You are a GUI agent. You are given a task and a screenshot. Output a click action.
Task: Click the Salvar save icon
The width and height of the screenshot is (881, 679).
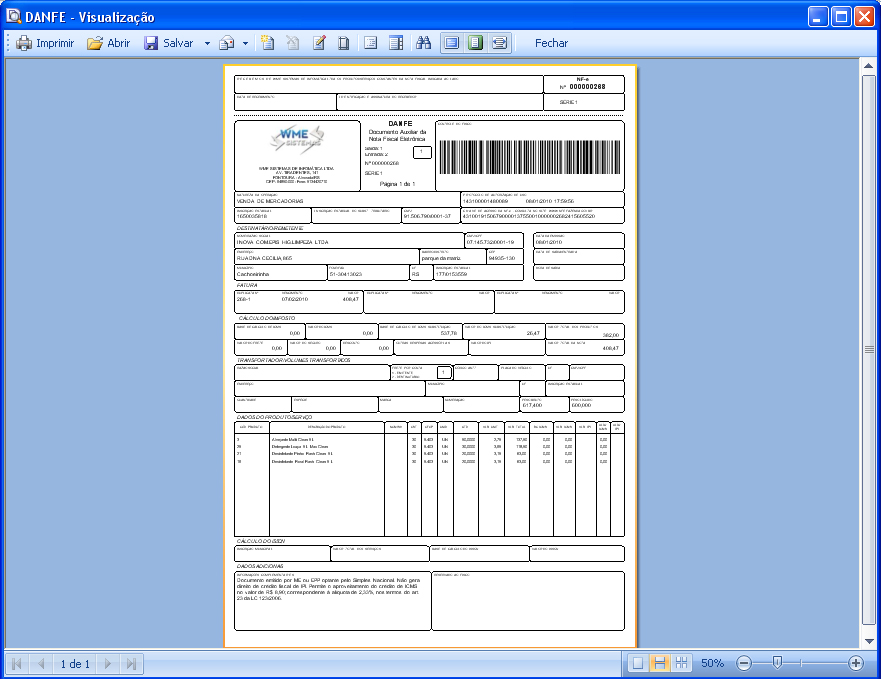coord(151,44)
